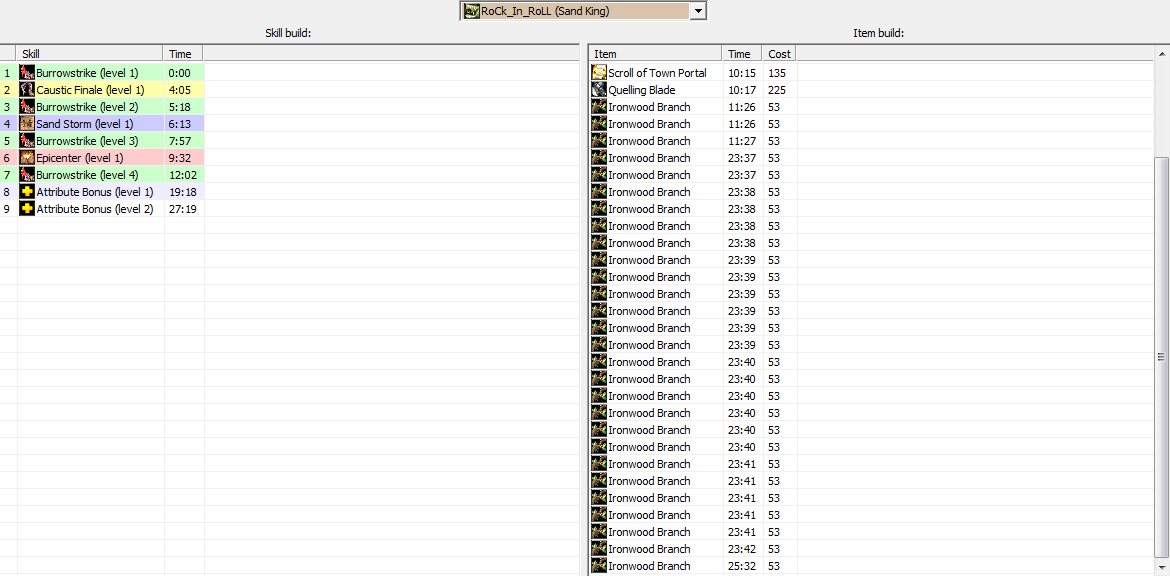The width and height of the screenshot is (1170, 576).
Task: Select the Attribute Bonus (level 2) row text
Action: pos(95,209)
